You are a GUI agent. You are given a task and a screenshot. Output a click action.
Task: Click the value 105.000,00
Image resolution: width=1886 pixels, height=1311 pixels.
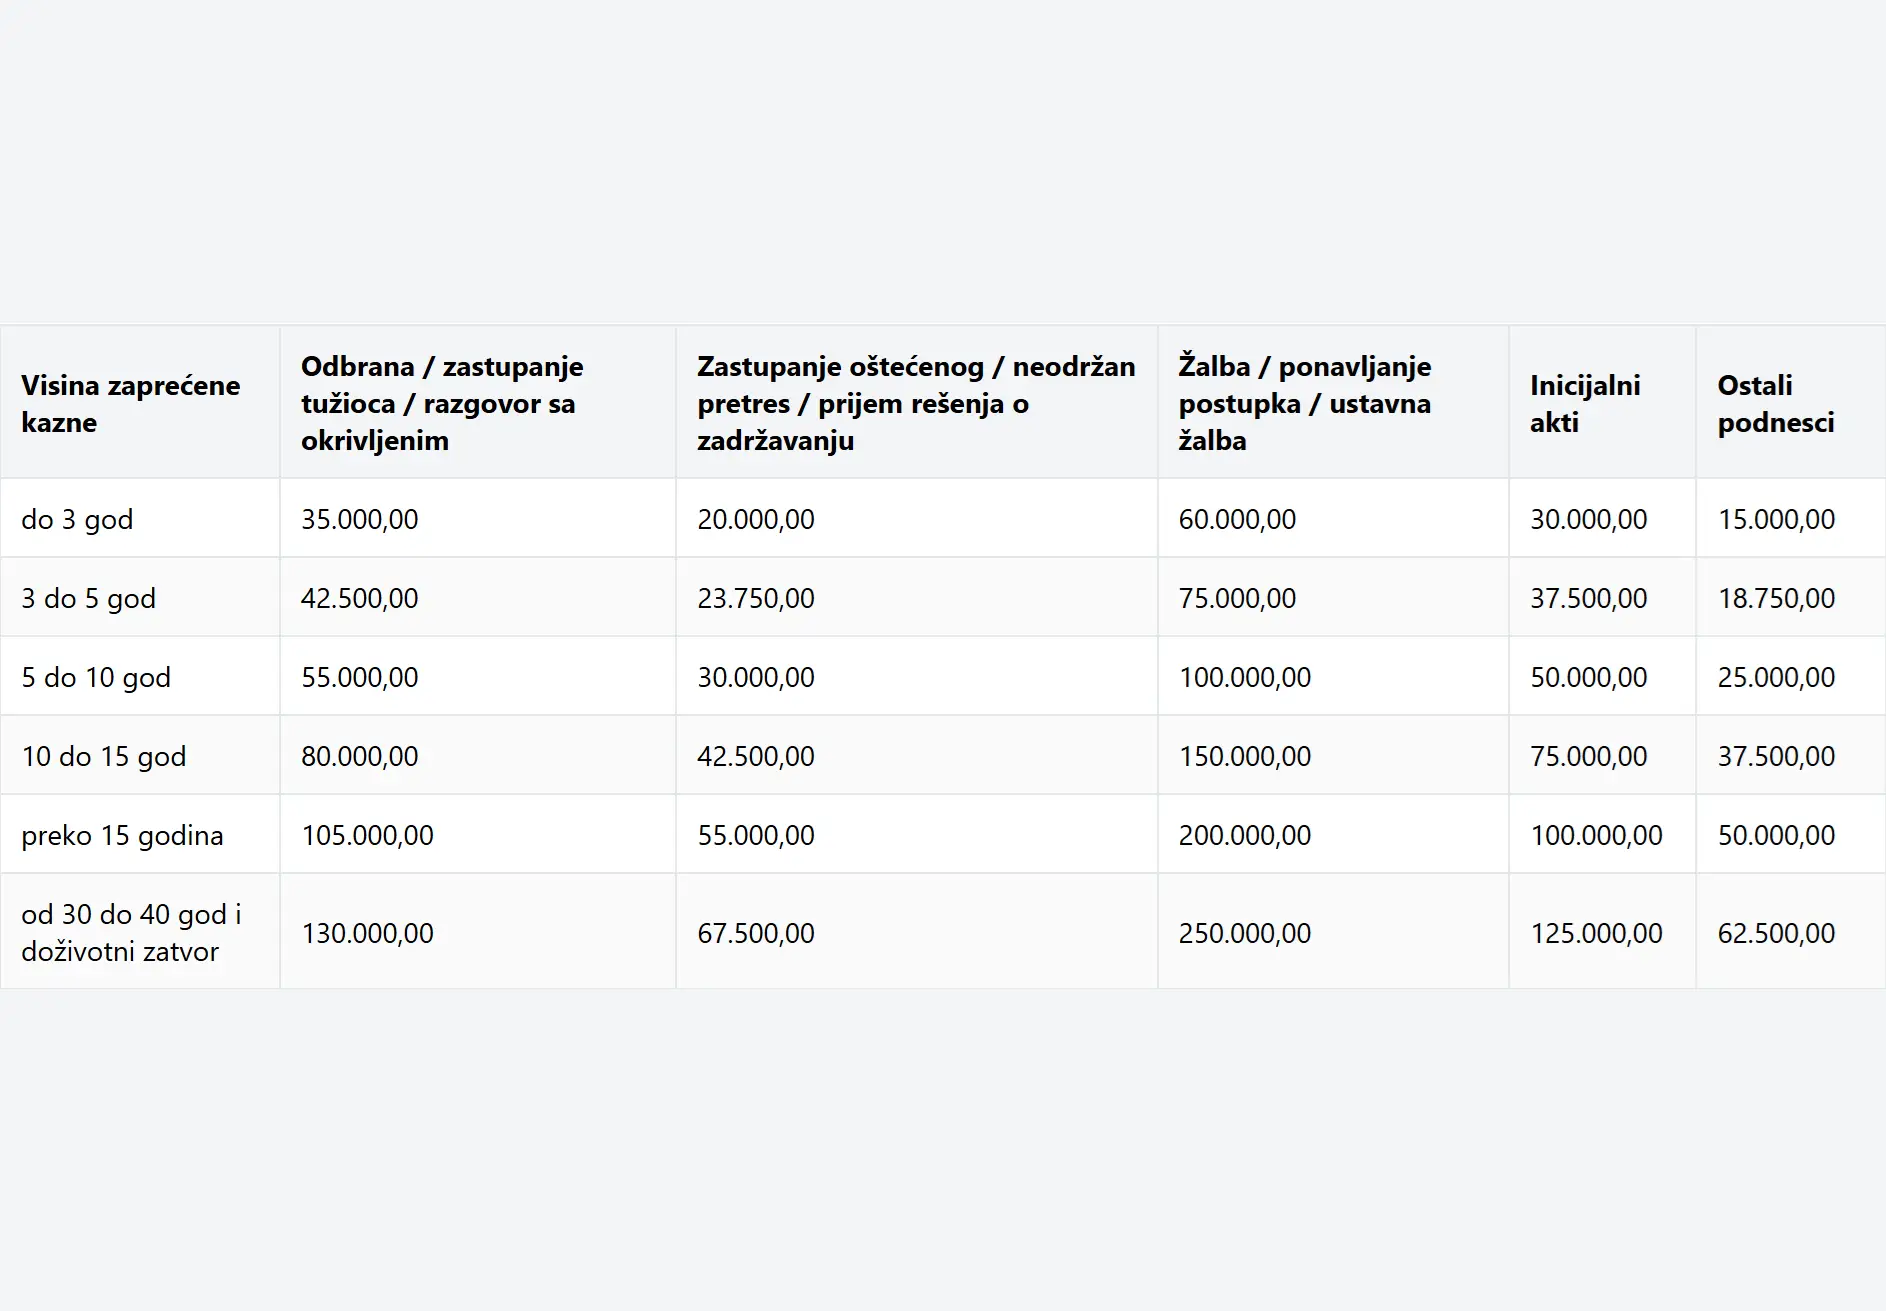pyautogui.click(x=368, y=835)
